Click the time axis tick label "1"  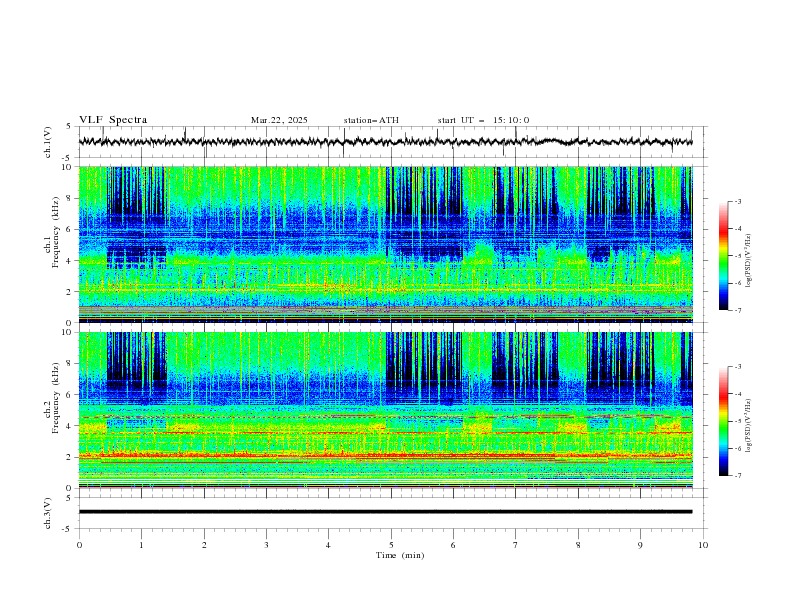[x=141, y=545]
